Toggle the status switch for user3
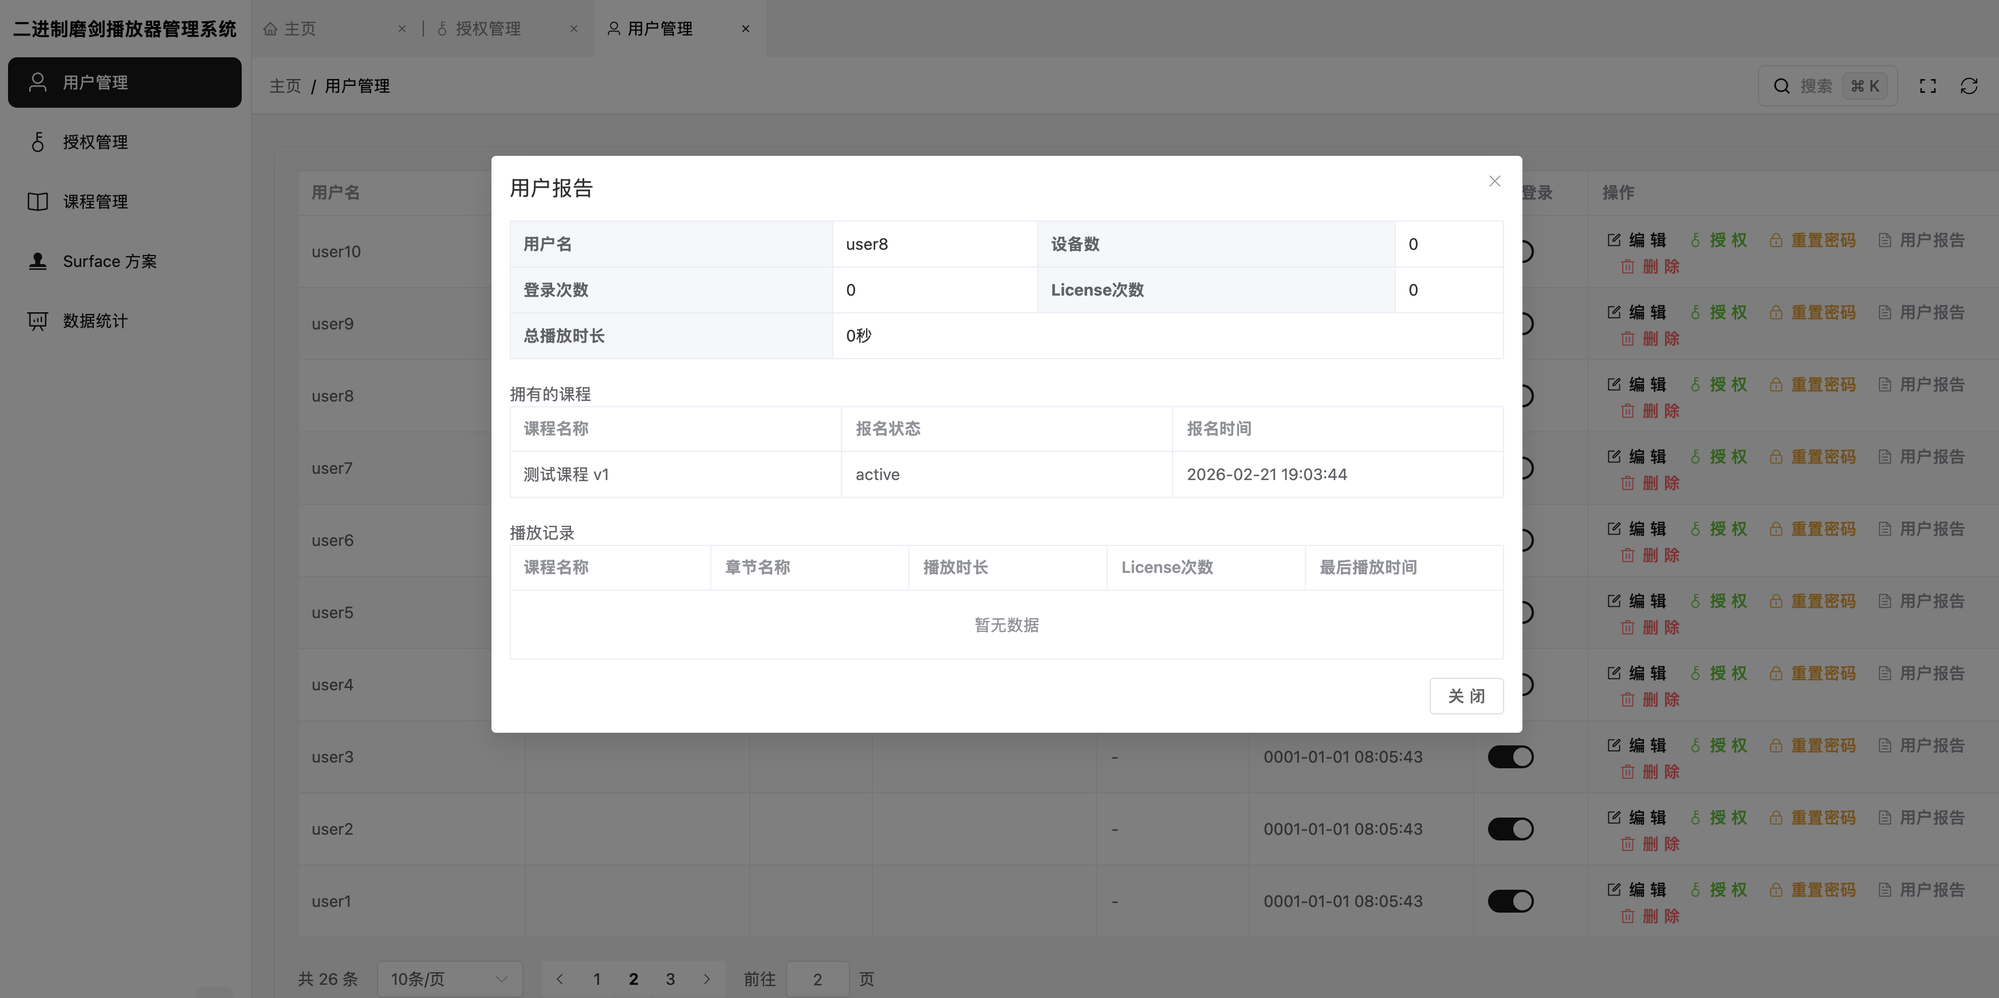 point(1510,756)
